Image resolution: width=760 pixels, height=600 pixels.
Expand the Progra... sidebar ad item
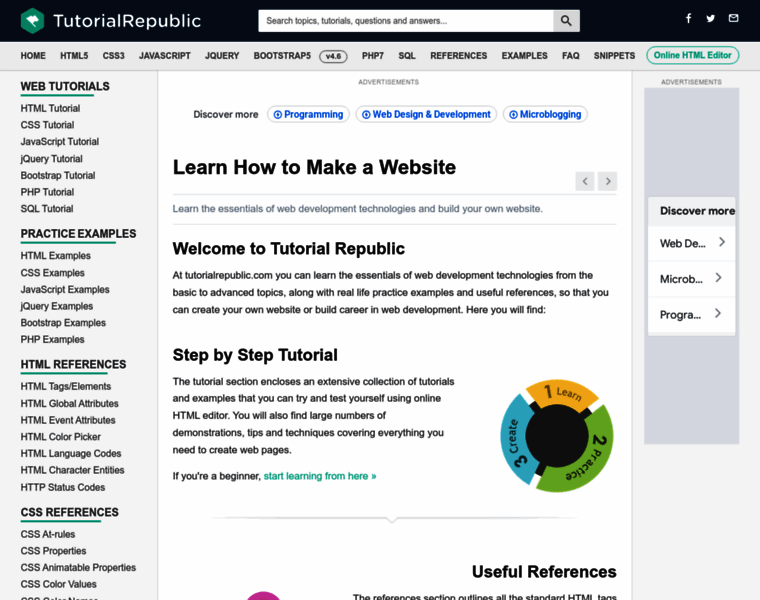pyautogui.click(x=692, y=314)
